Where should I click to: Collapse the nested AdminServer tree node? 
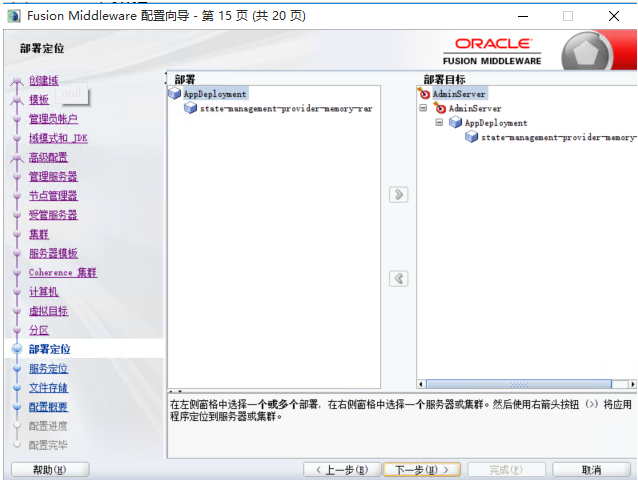click(423, 108)
